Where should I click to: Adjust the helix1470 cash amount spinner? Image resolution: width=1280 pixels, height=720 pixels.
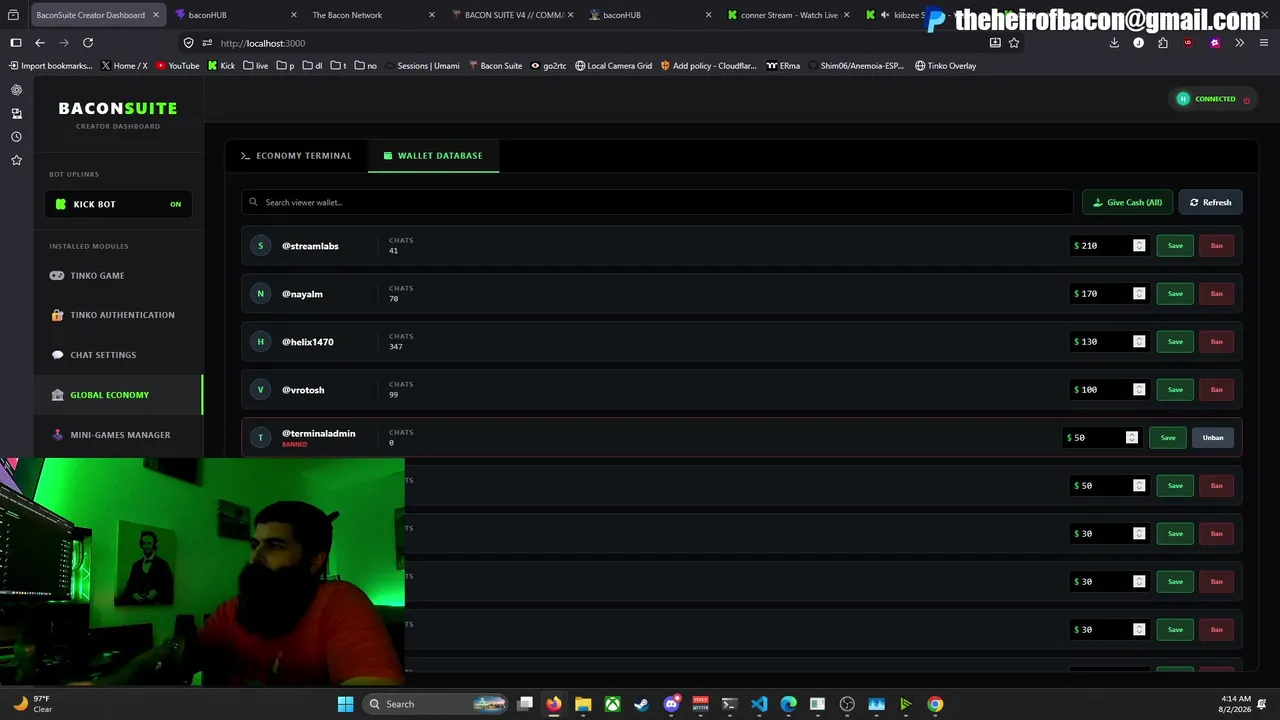point(1139,342)
